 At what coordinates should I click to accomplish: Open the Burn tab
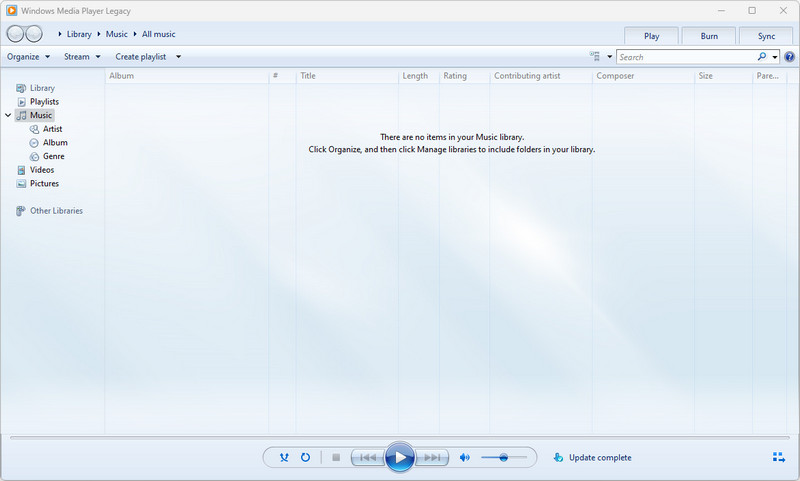(709, 36)
